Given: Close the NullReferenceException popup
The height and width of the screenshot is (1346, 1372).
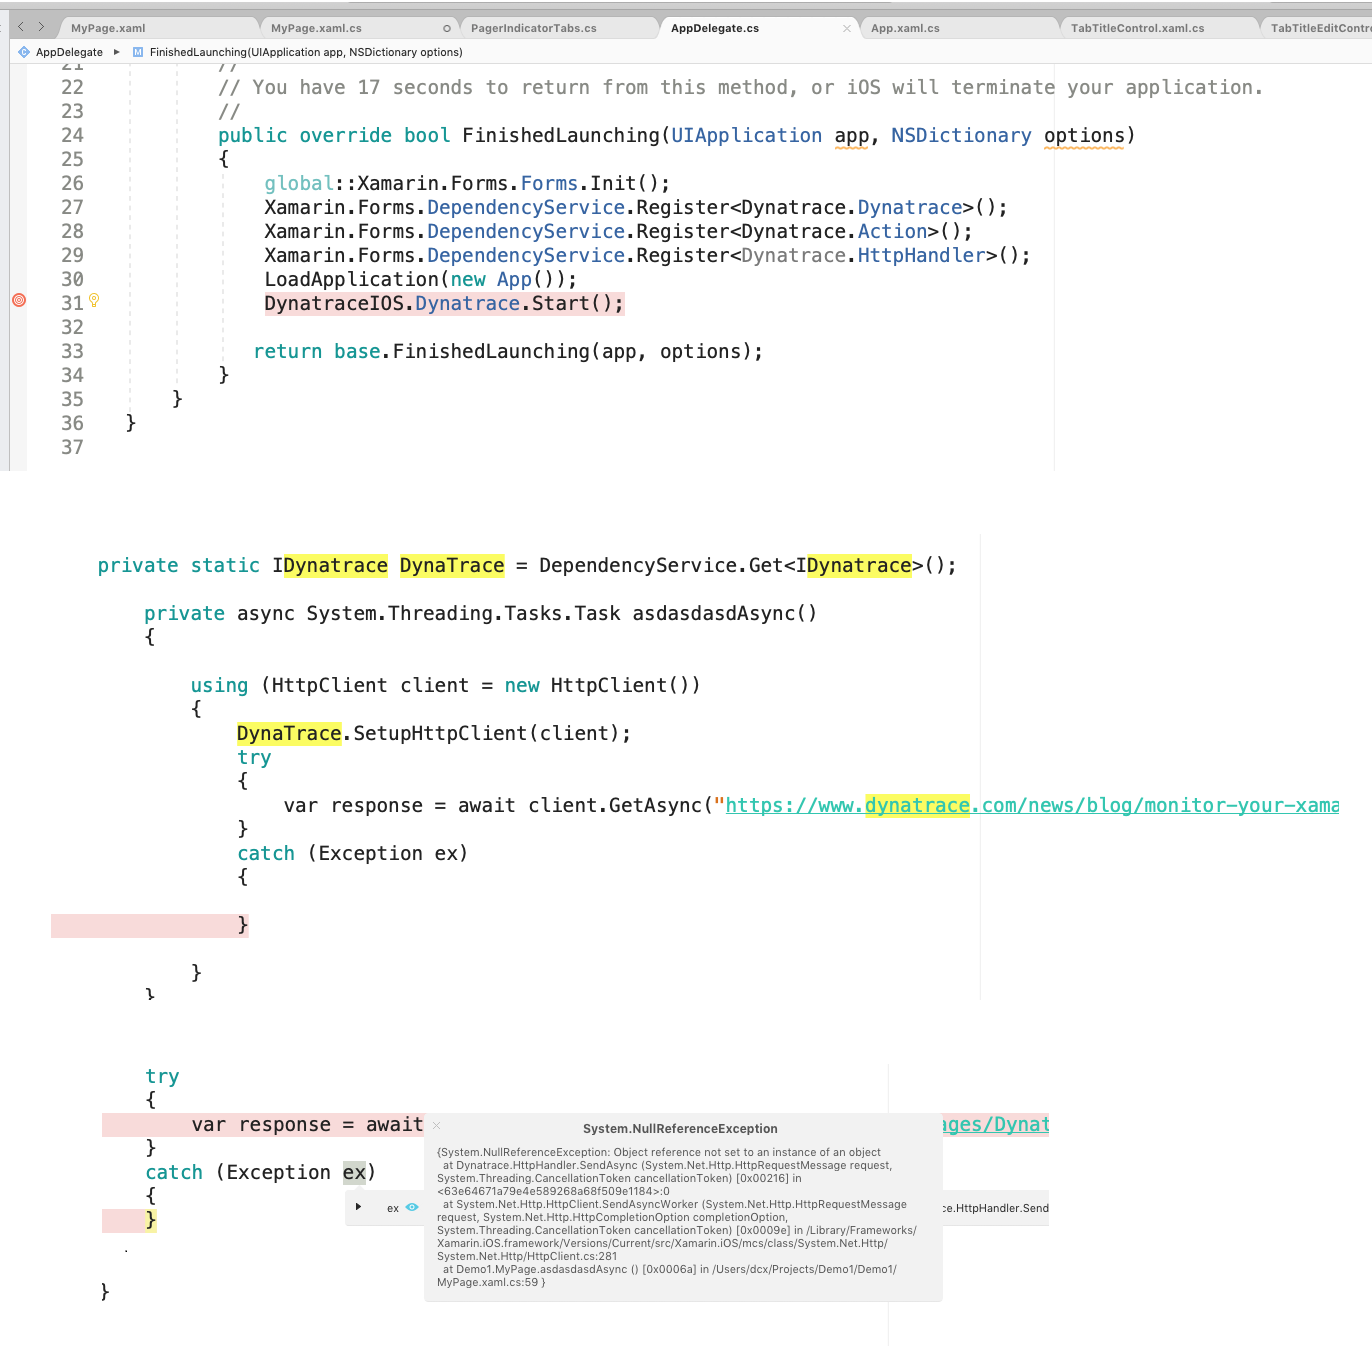Looking at the screenshot, I should [437, 1126].
